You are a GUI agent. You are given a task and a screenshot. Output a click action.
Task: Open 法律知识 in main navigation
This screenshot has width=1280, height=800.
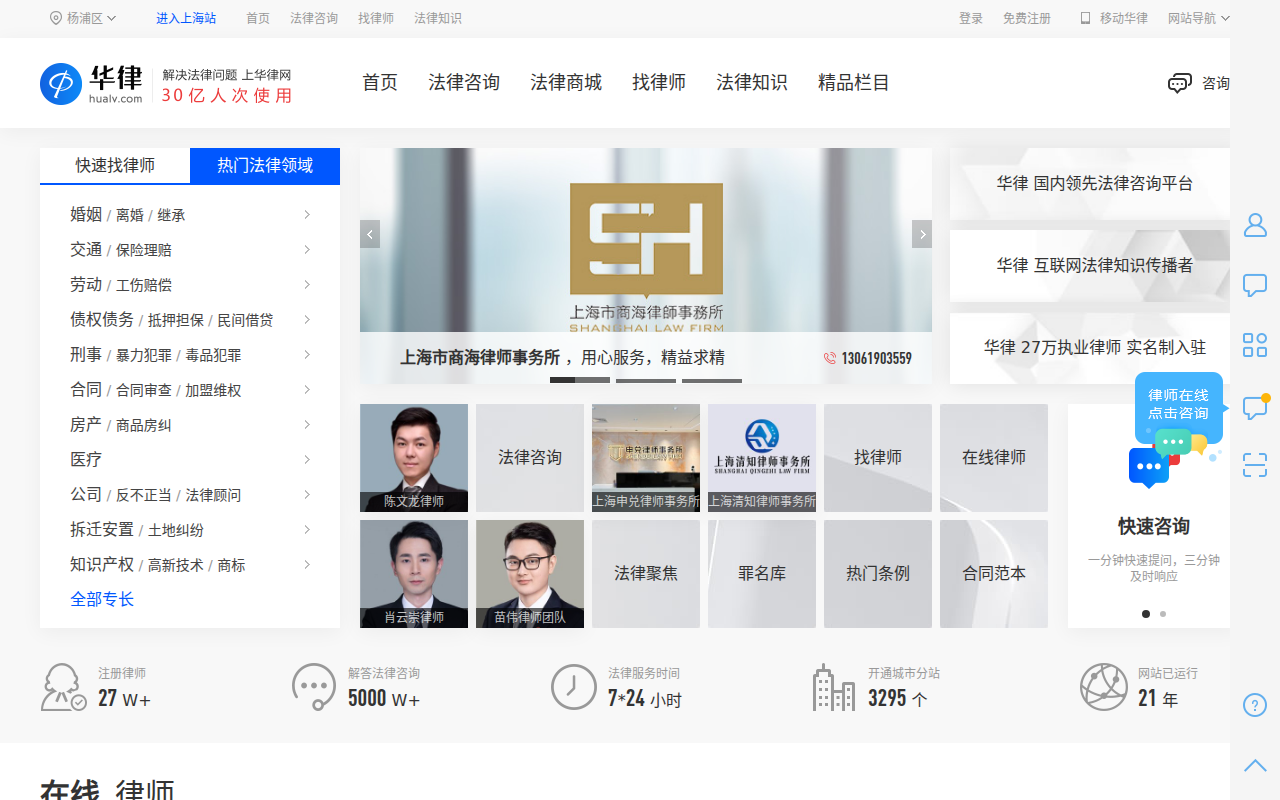[x=752, y=83]
